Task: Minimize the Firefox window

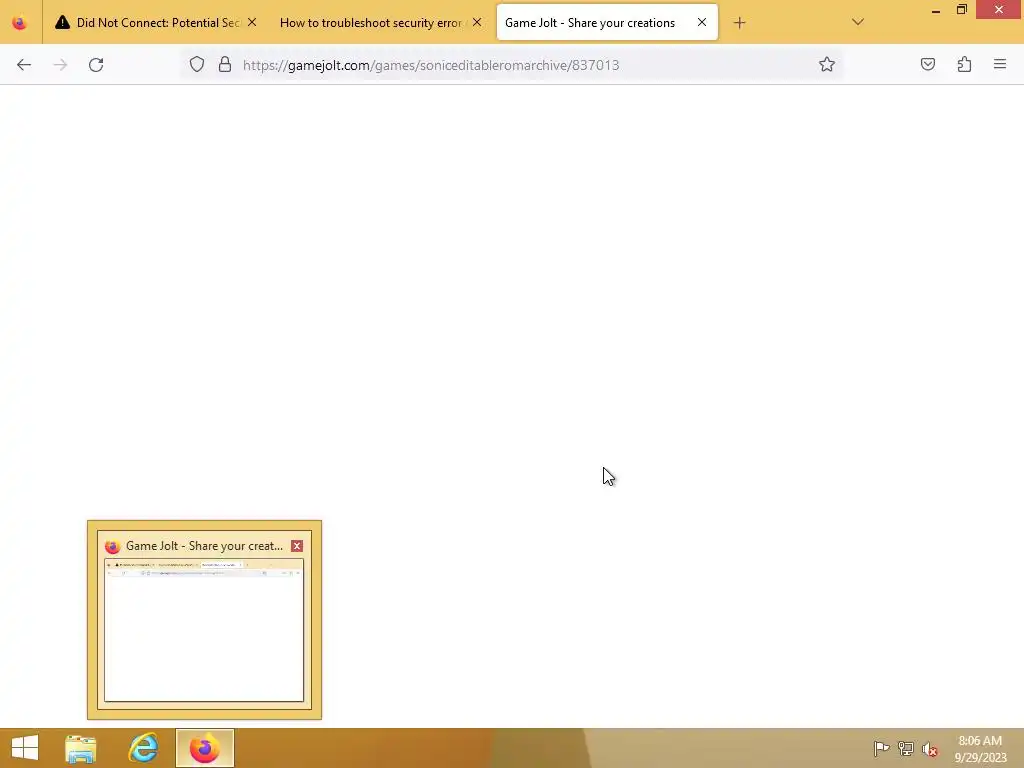Action: 936,10
